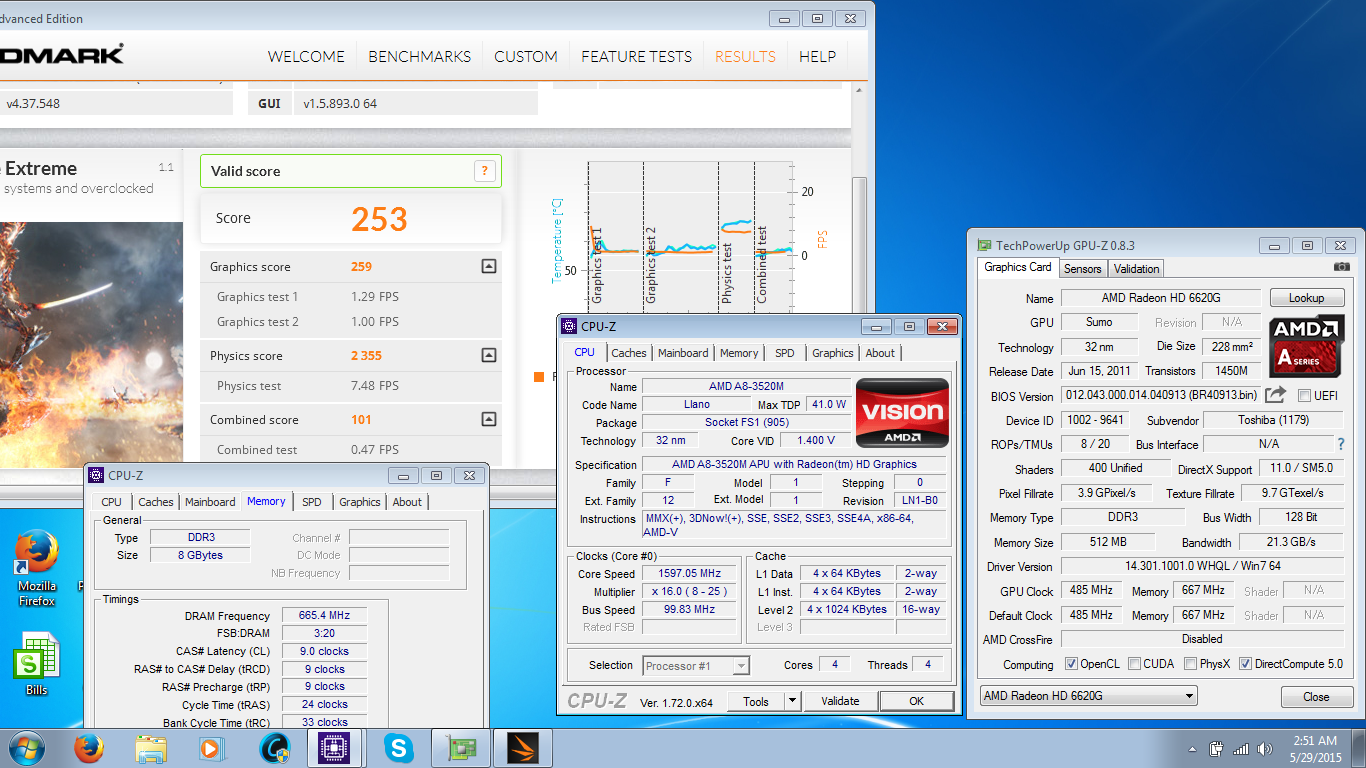This screenshot has width=1366, height=768.
Task: Click the GPU-Z taskbar icon
Action: 461,748
